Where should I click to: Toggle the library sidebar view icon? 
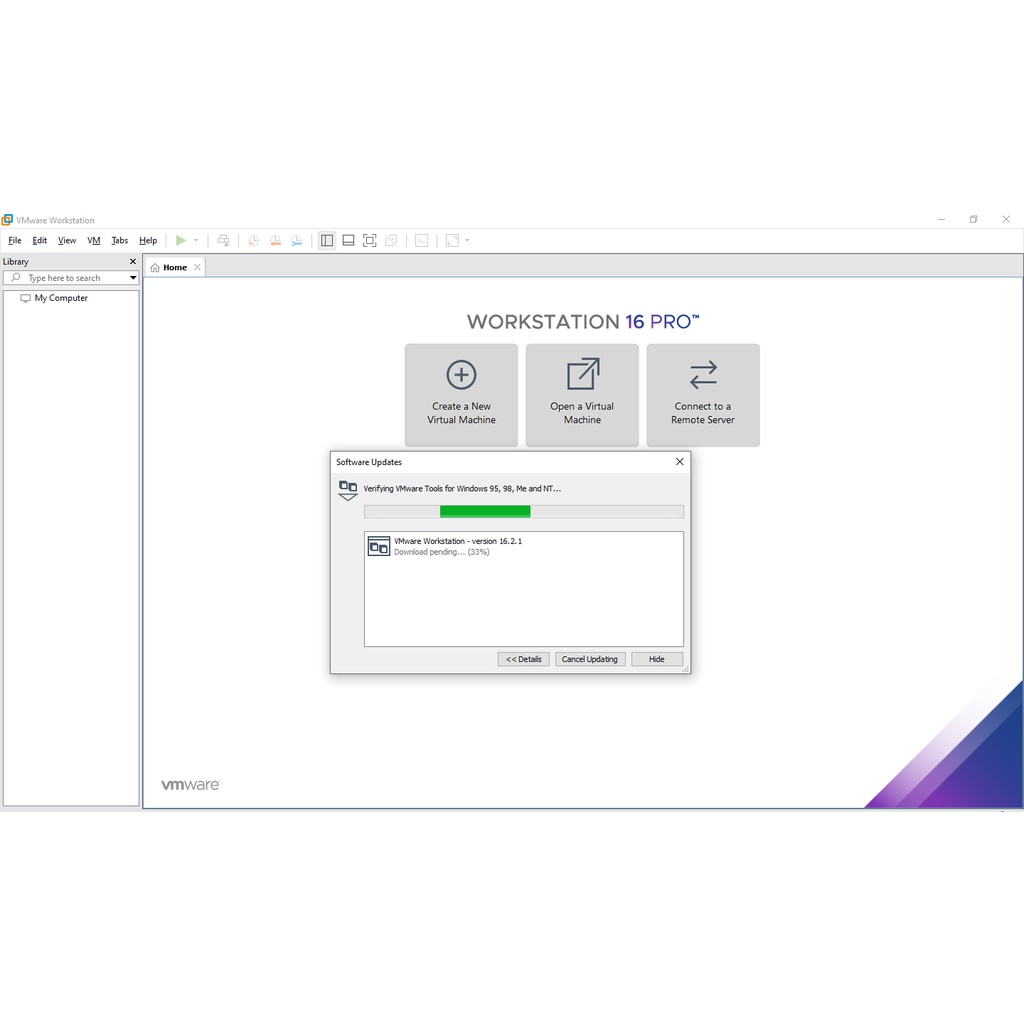327,240
